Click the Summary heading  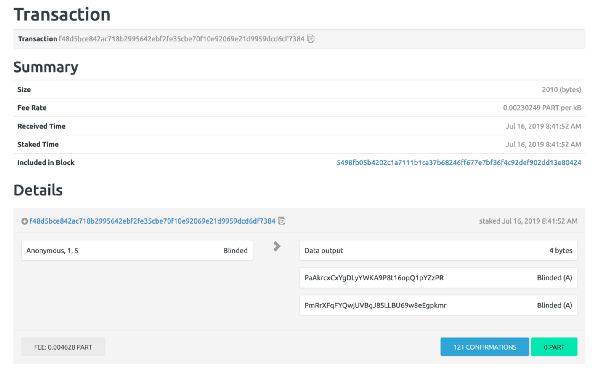coord(46,67)
